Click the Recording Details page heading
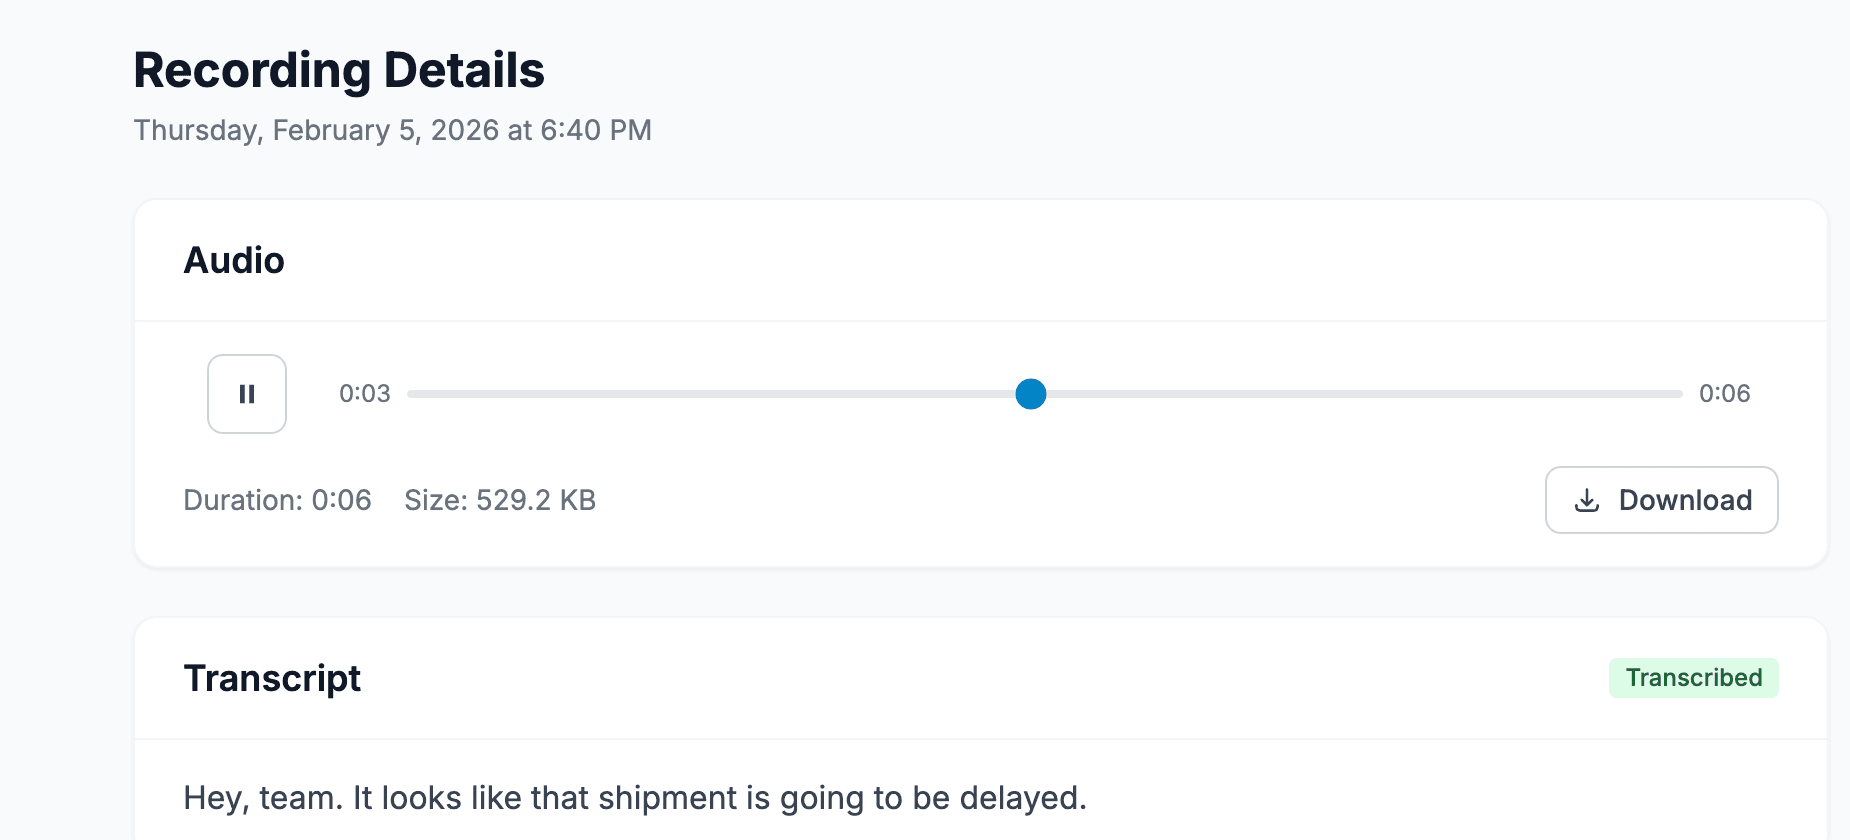This screenshot has height=840, width=1850. pos(339,71)
